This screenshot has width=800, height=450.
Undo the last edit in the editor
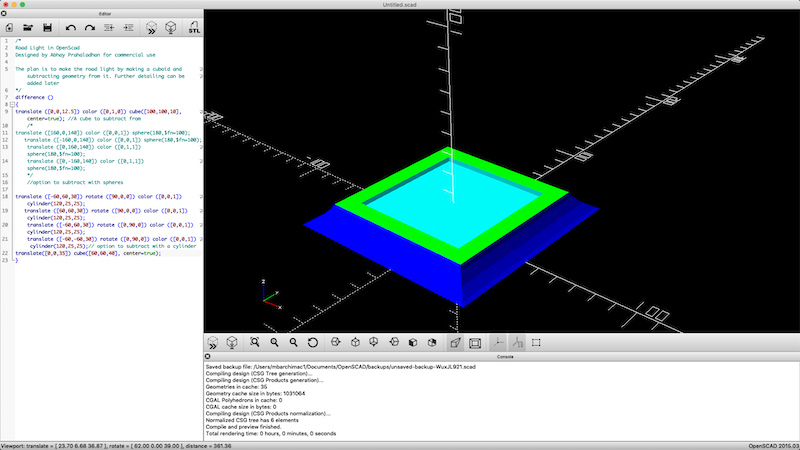pyautogui.click(x=70, y=28)
